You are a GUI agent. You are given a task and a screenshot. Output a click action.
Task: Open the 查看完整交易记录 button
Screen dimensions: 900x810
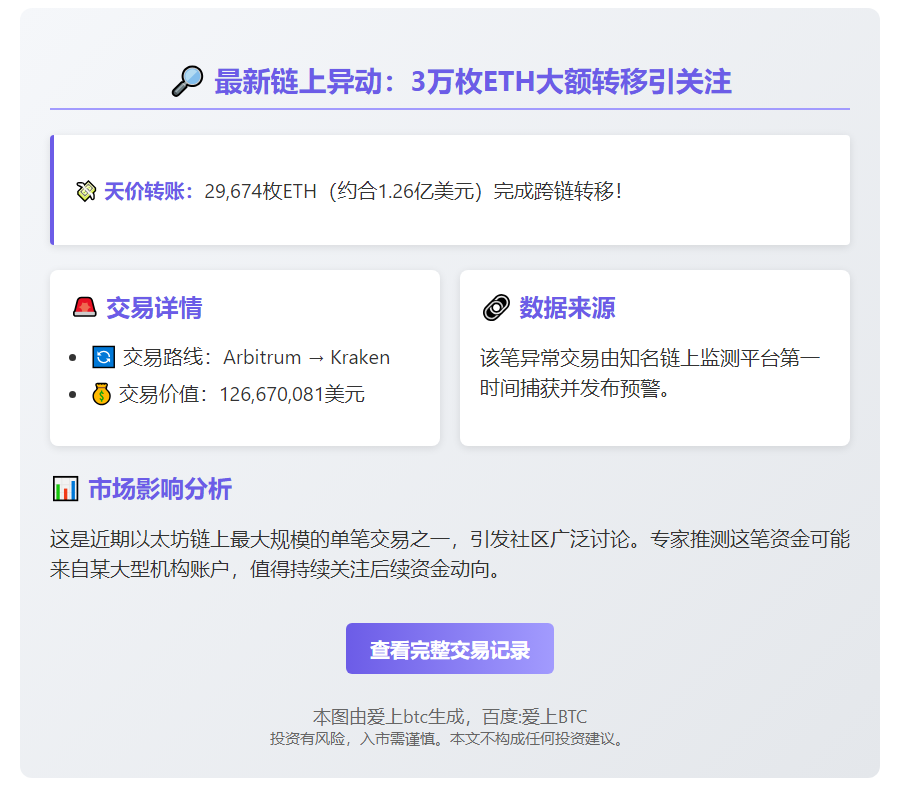pos(449,648)
